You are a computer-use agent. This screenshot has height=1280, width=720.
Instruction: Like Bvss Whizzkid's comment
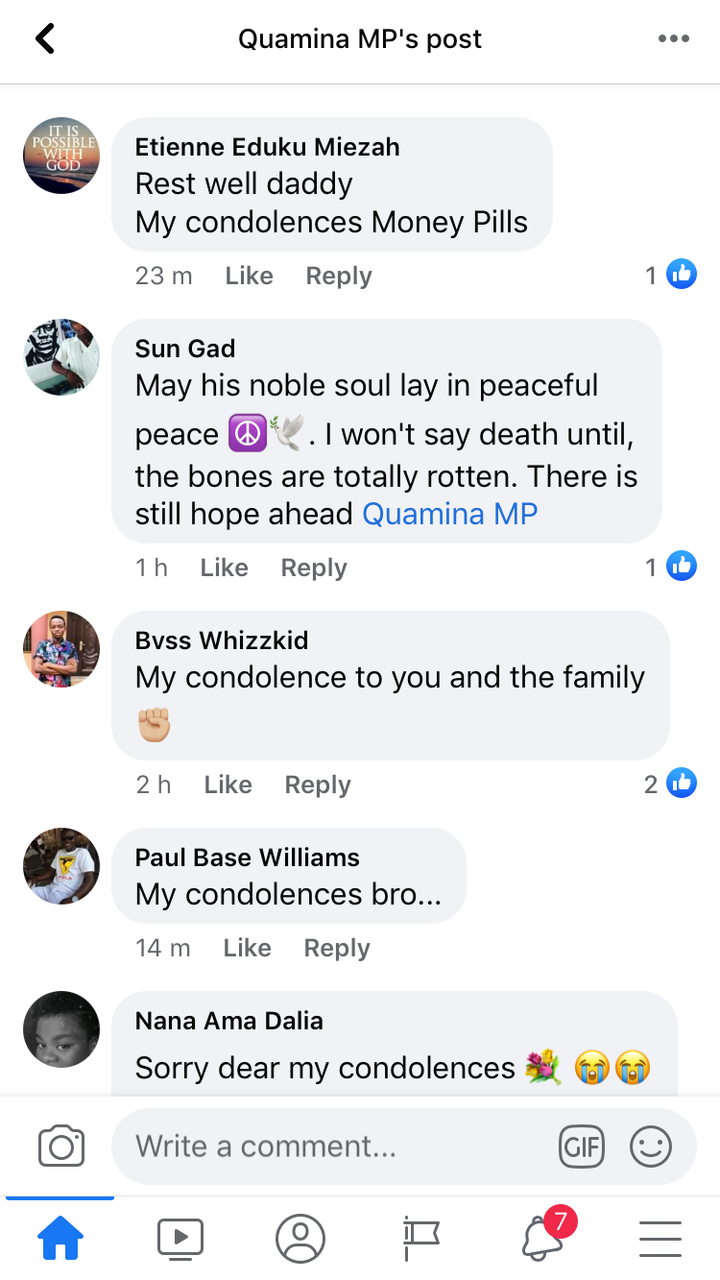click(227, 785)
